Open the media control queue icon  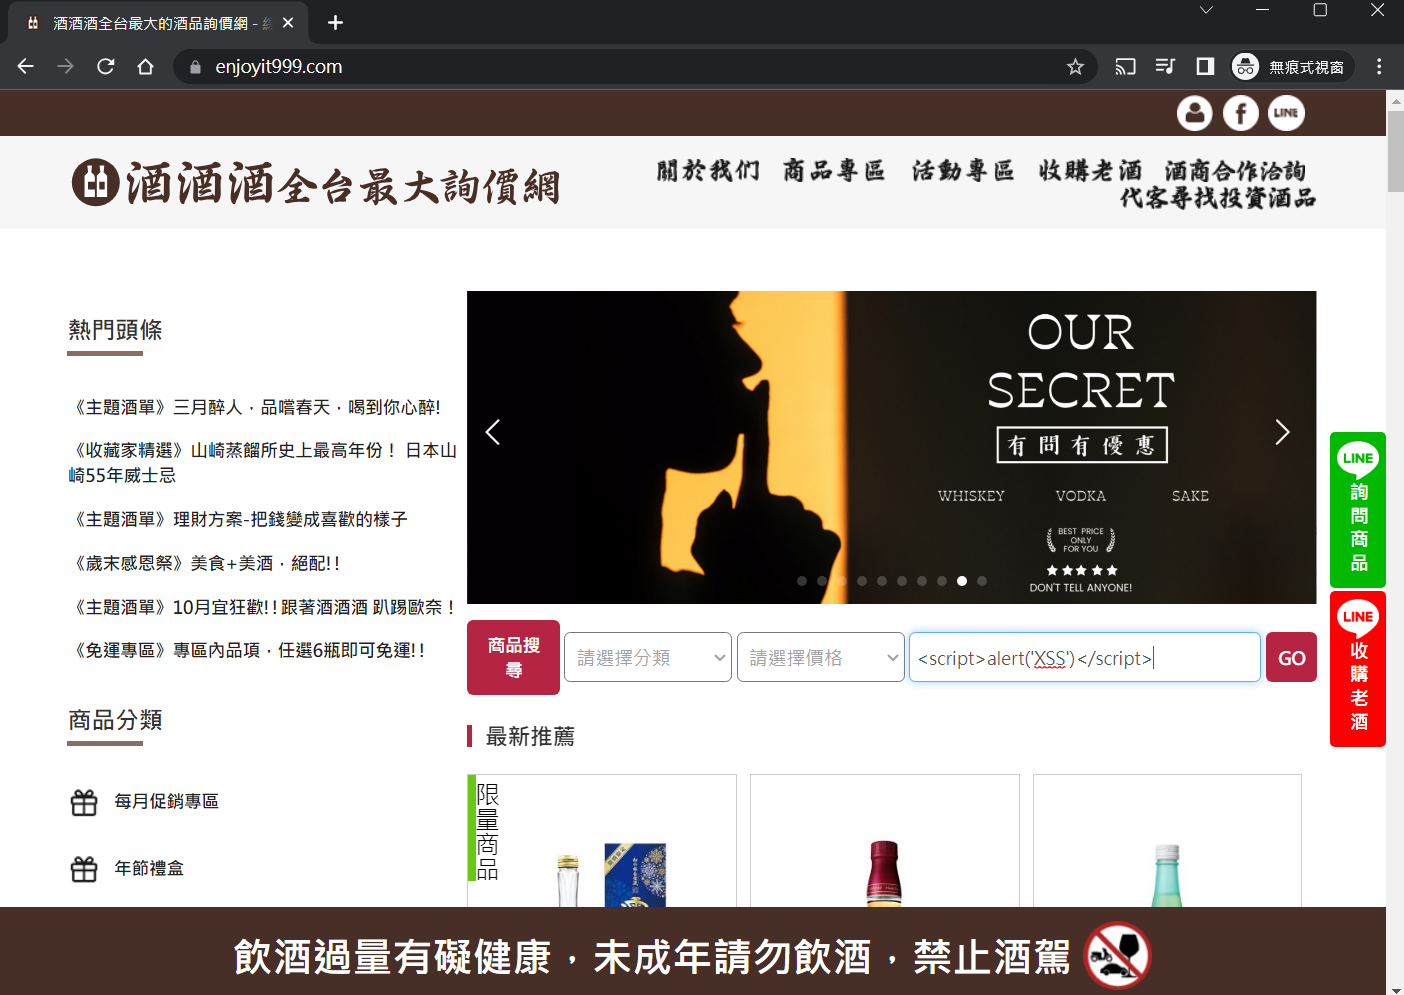tap(1165, 66)
